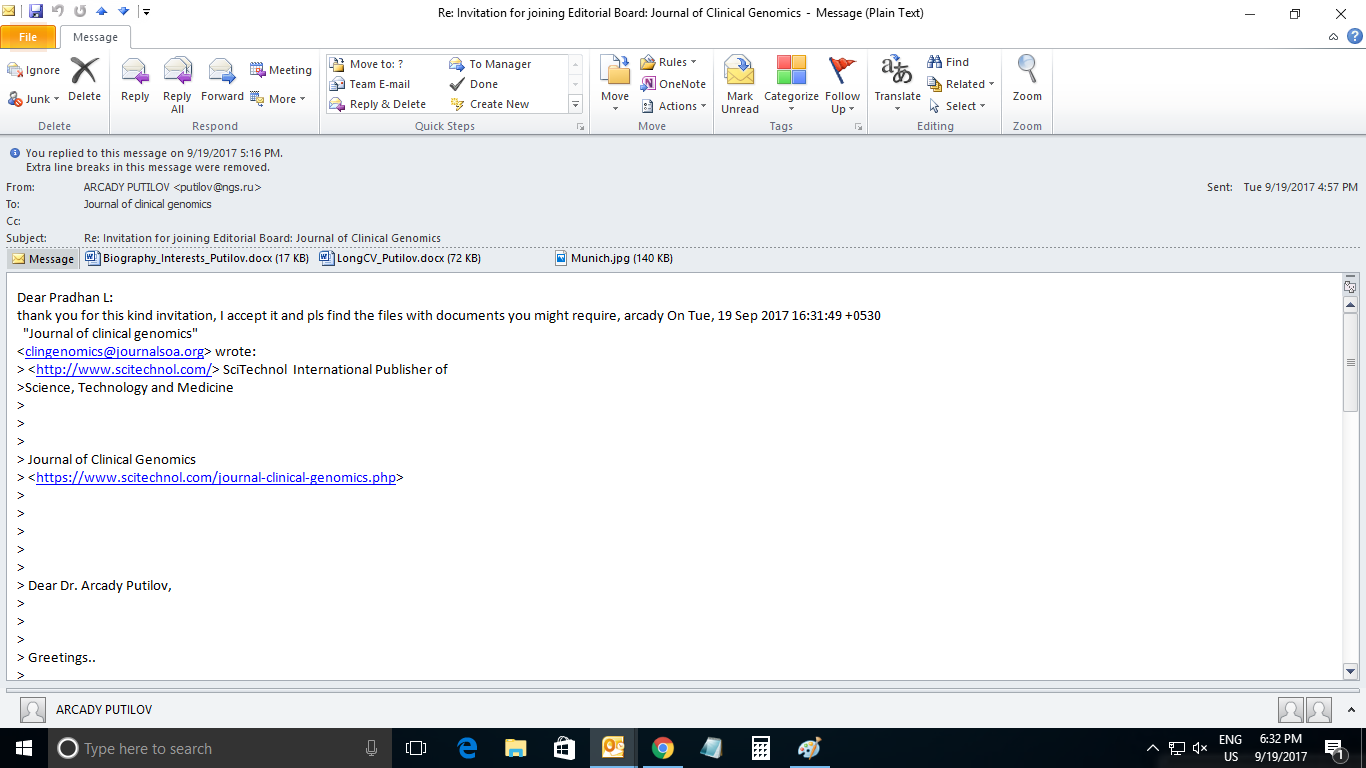Open the journal-clinical-genomics.php link
The width and height of the screenshot is (1366, 768).
coord(216,477)
